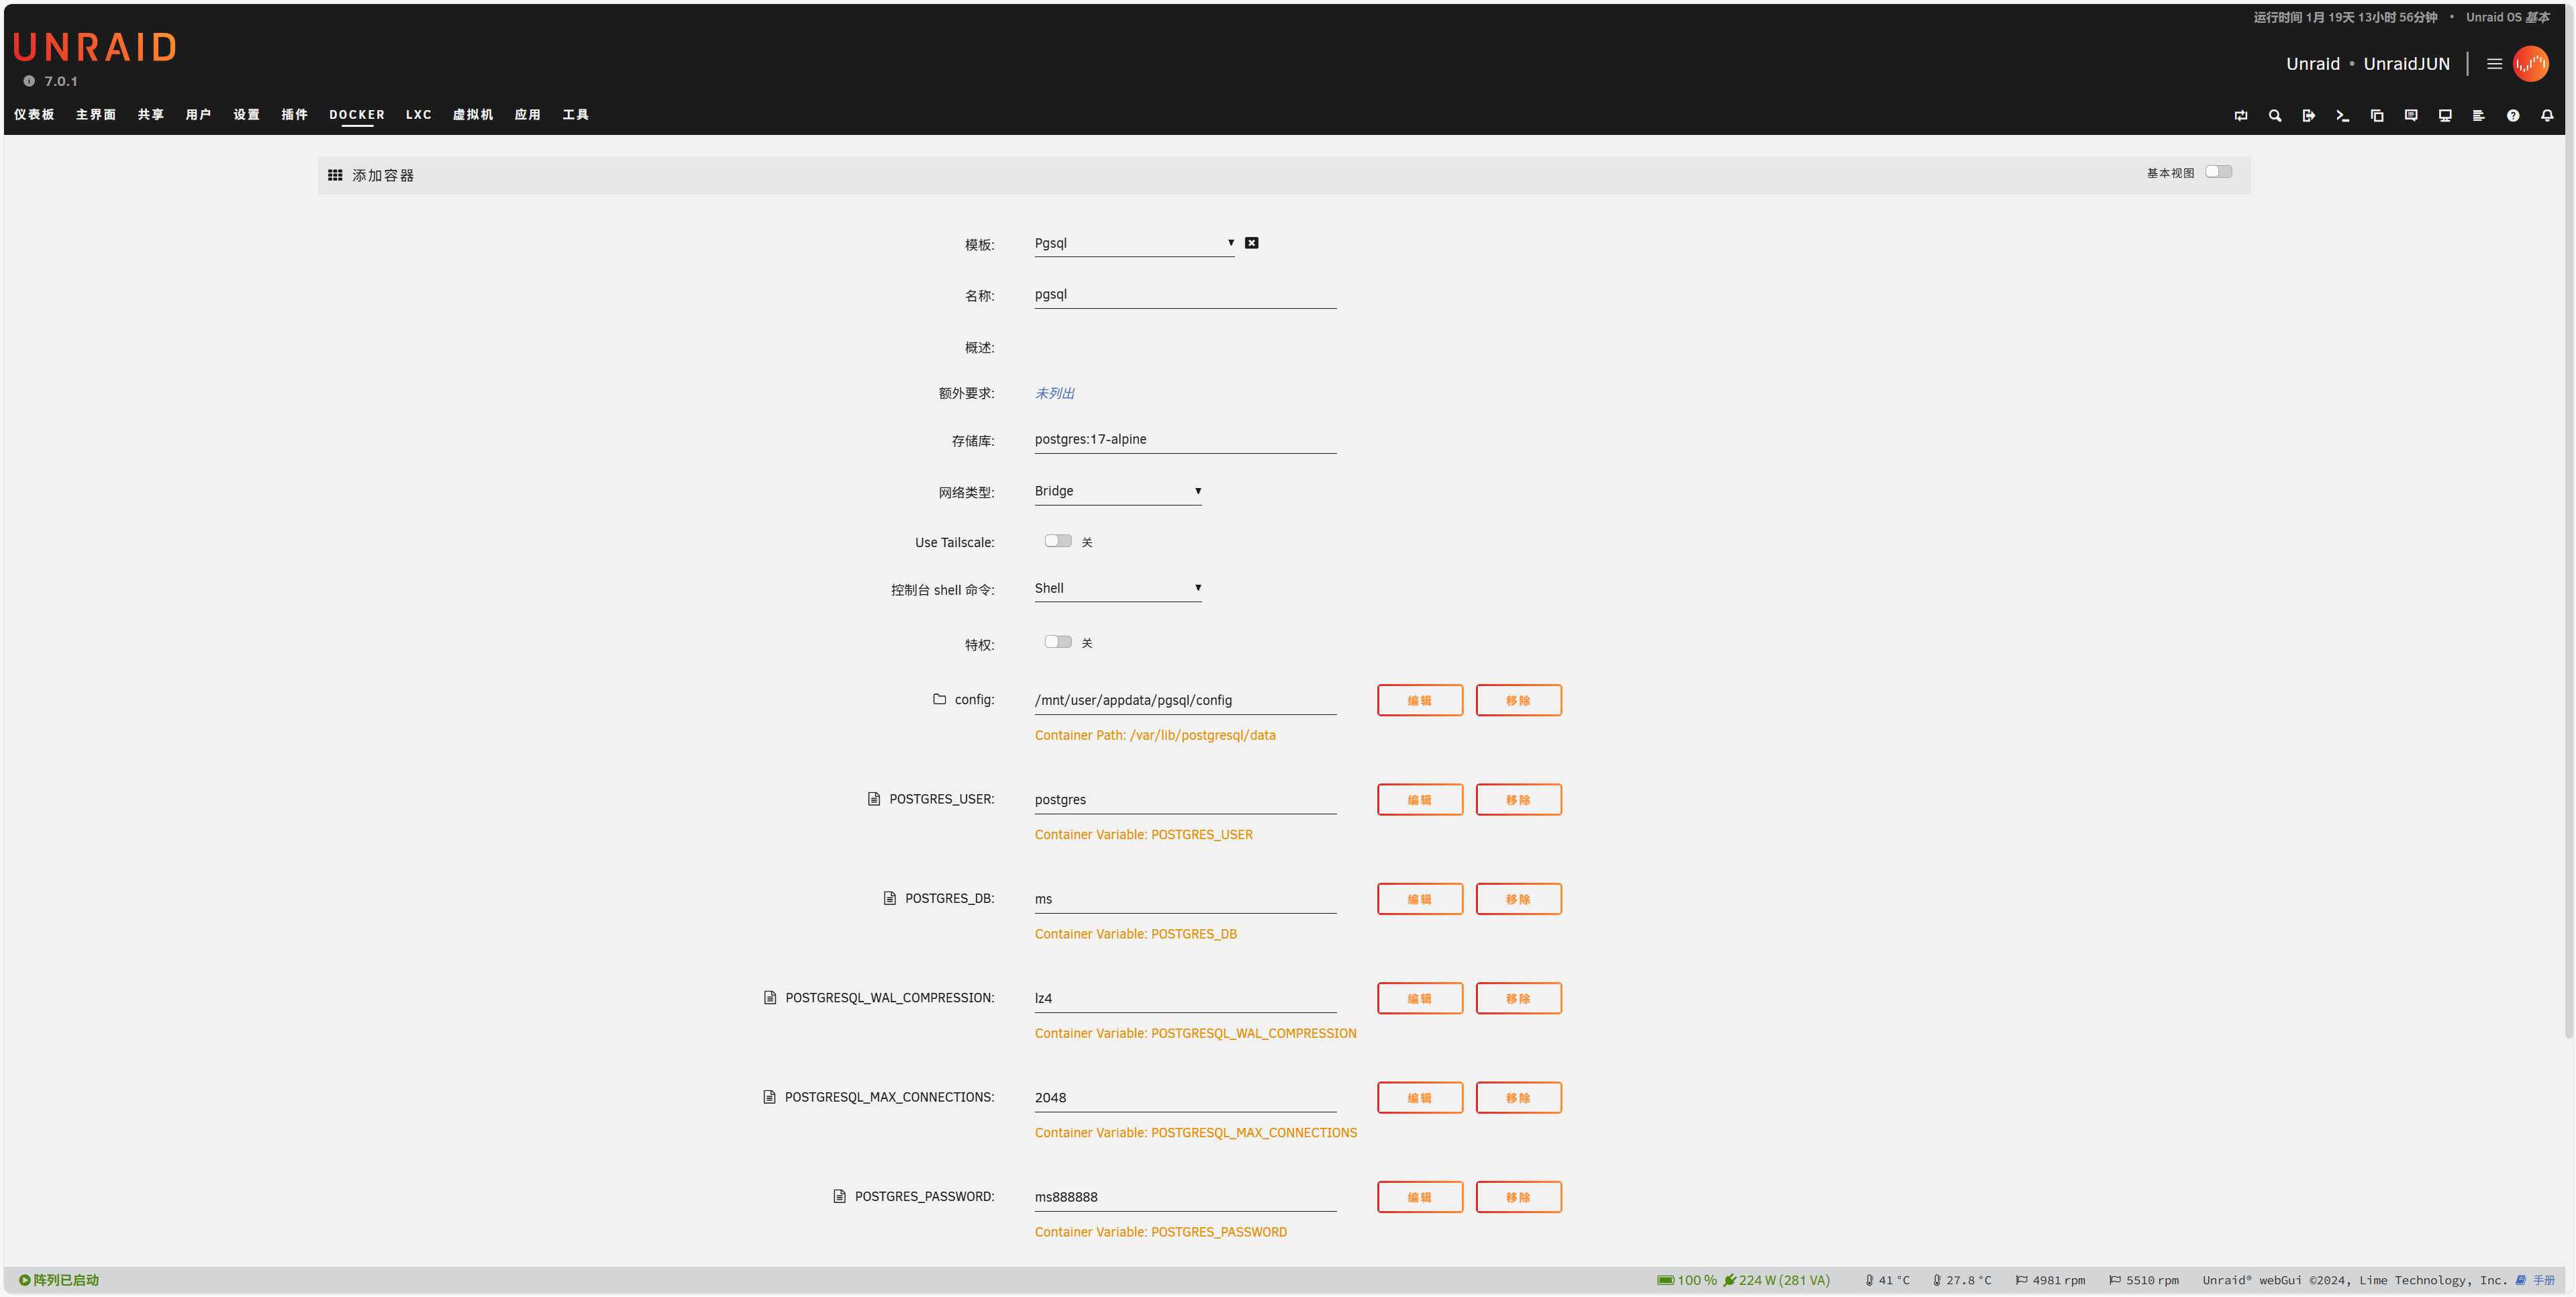Click the help question mark icon
2576x1297 pixels.
coord(2513,115)
